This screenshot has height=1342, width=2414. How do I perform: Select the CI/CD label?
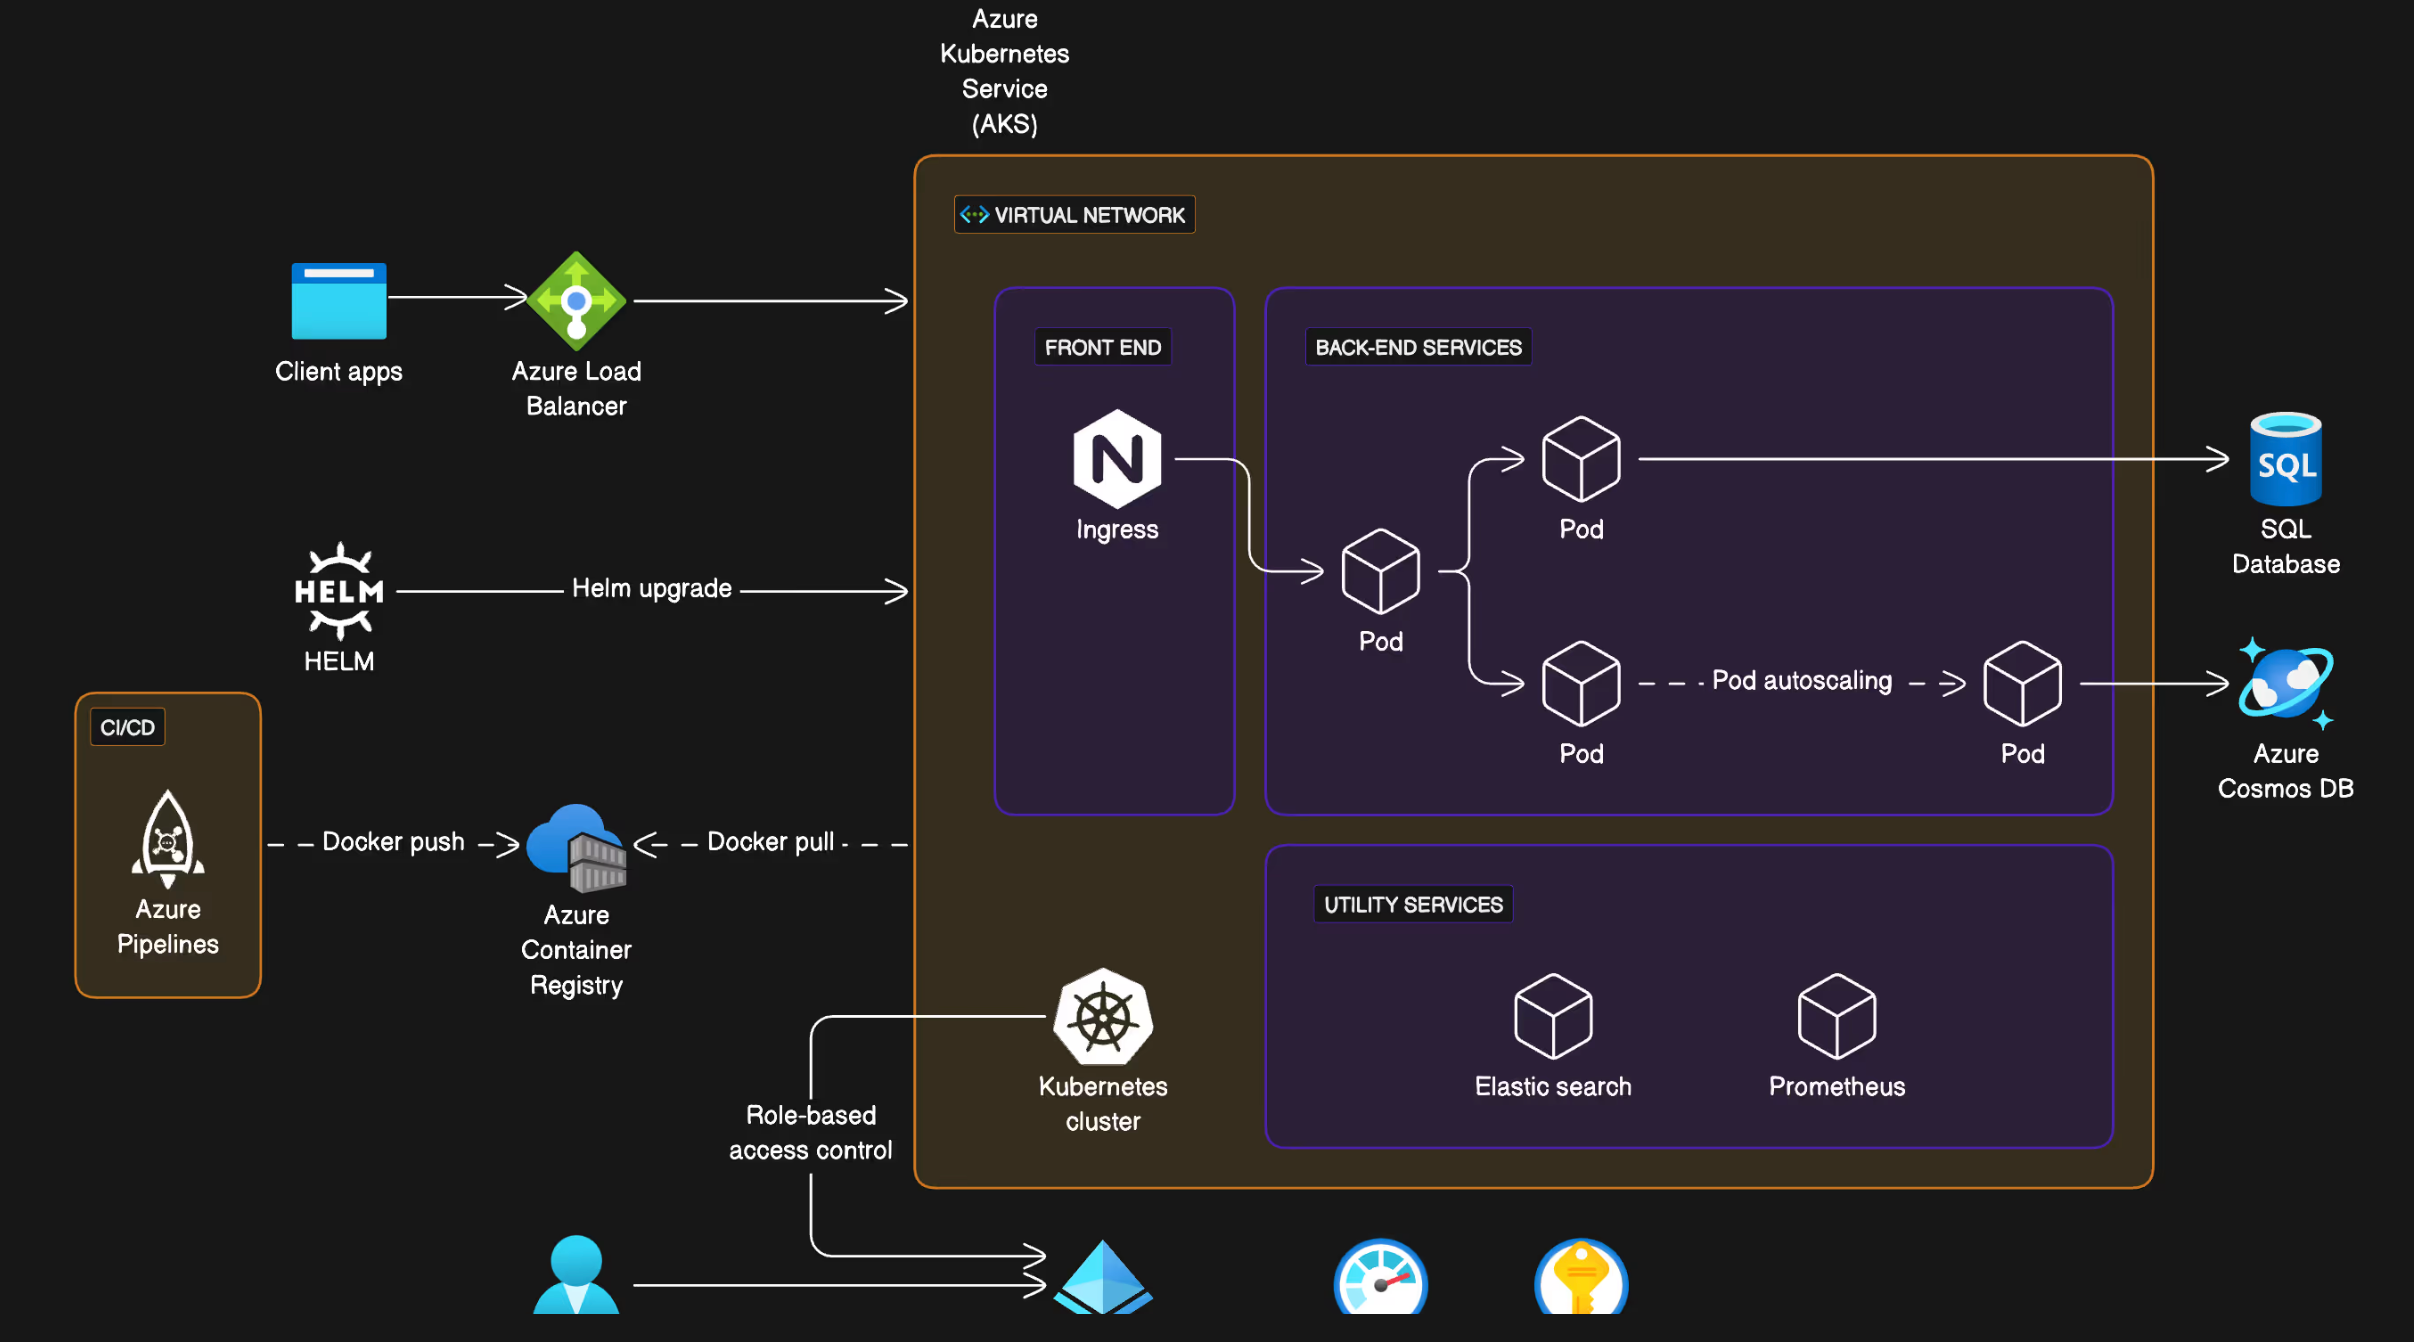click(127, 727)
